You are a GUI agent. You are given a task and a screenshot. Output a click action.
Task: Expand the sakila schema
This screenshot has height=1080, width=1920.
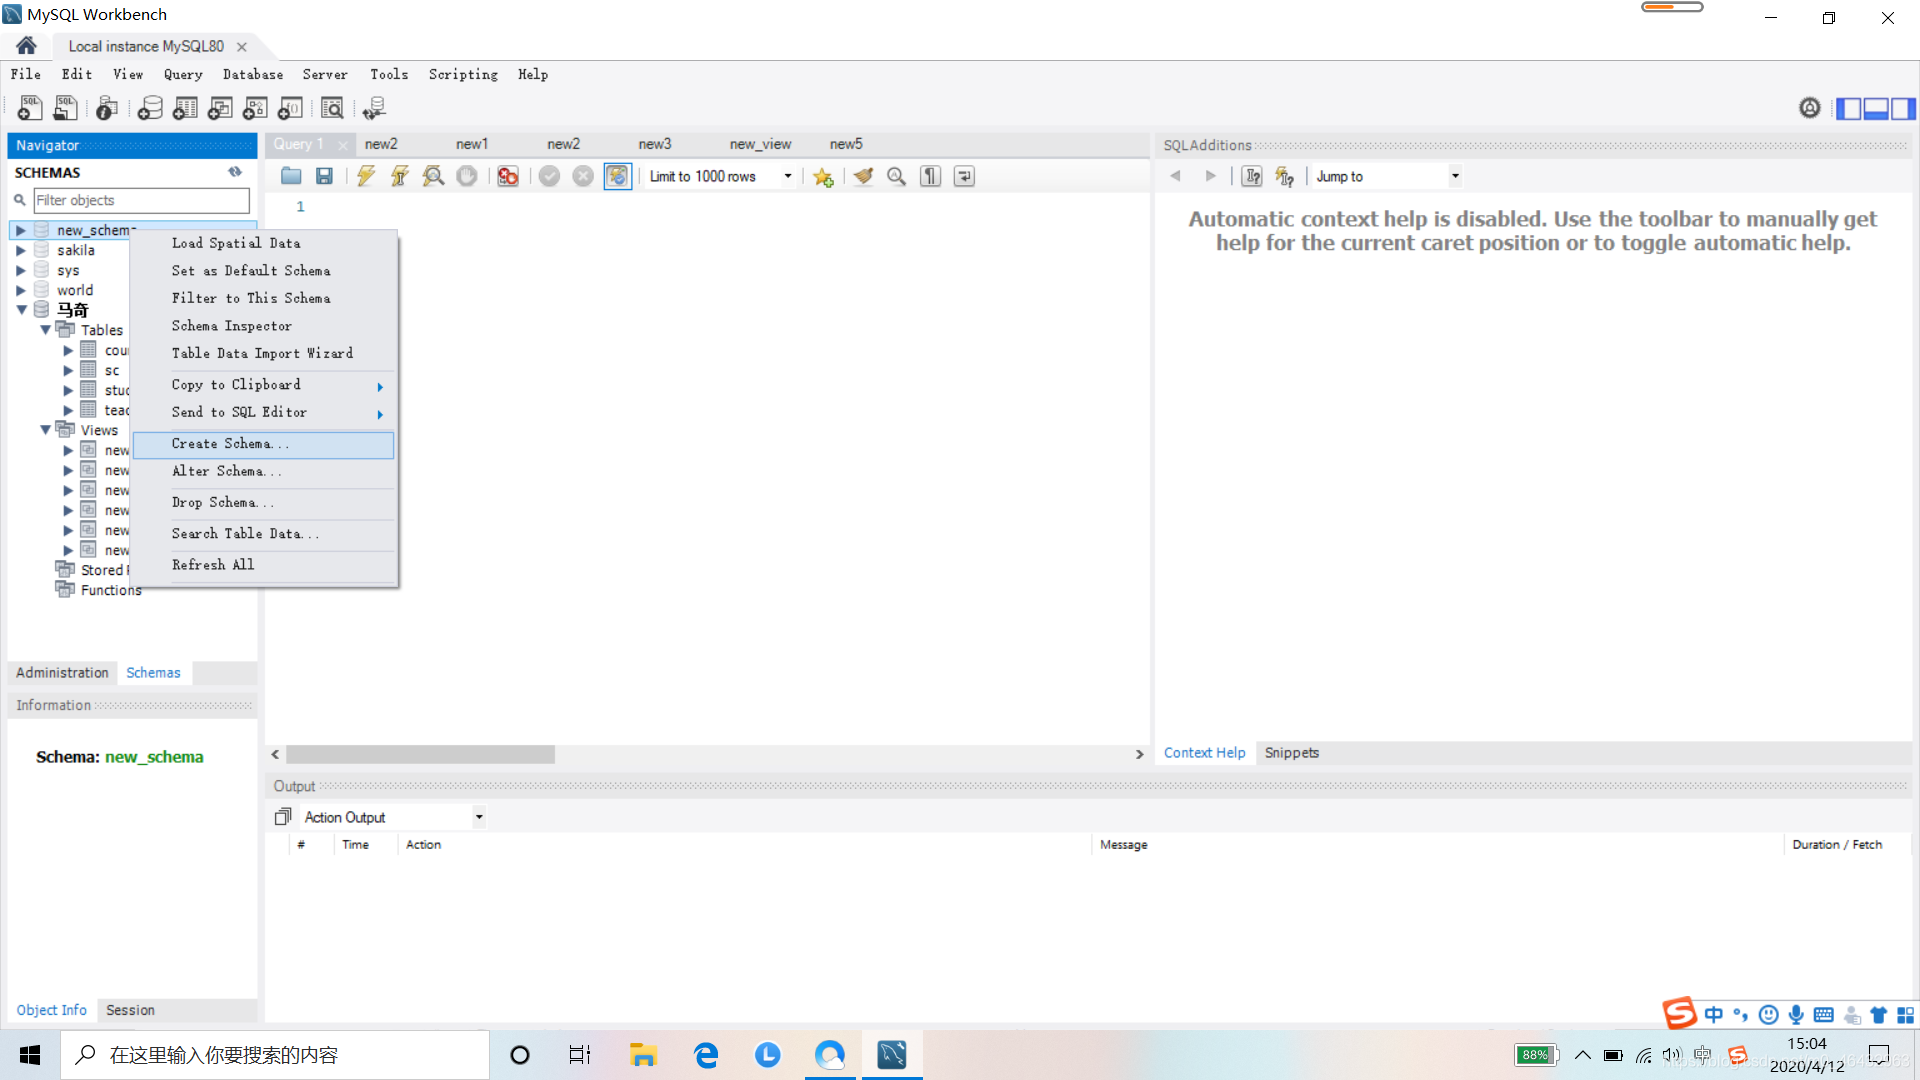click(x=21, y=250)
